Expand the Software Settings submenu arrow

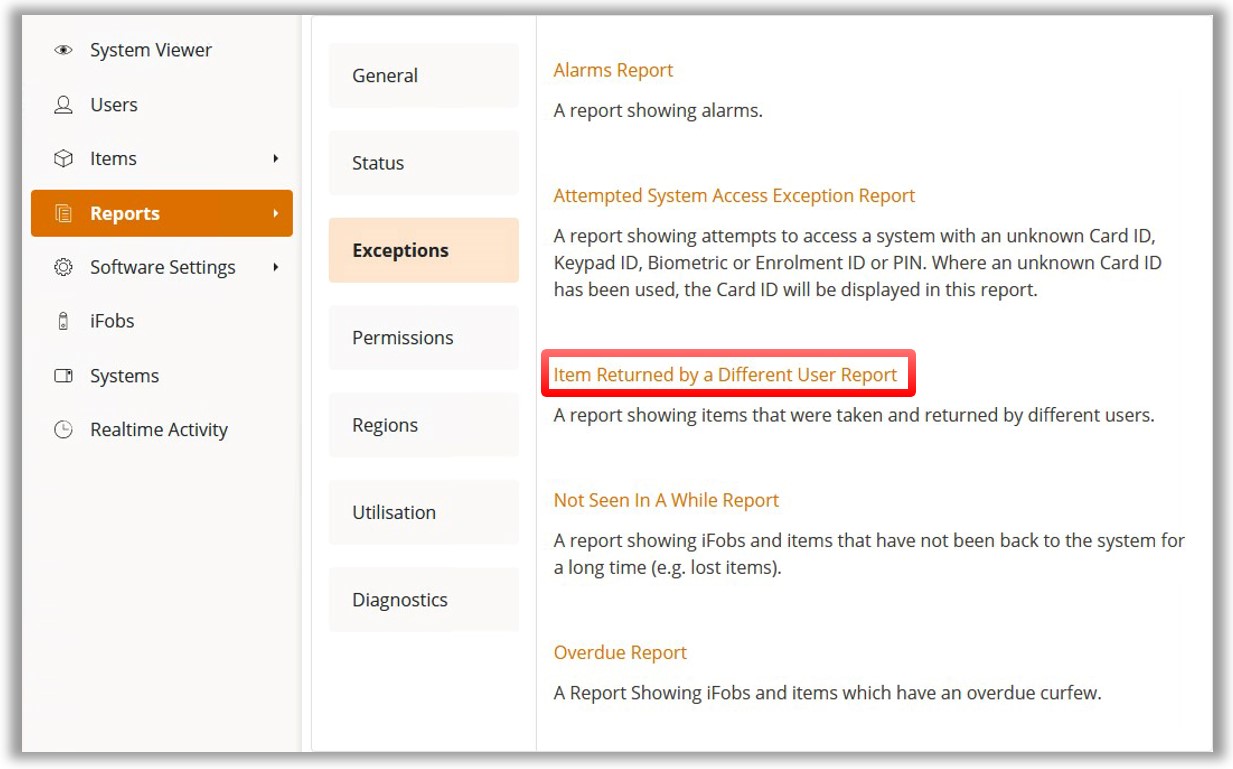(275, 267)
